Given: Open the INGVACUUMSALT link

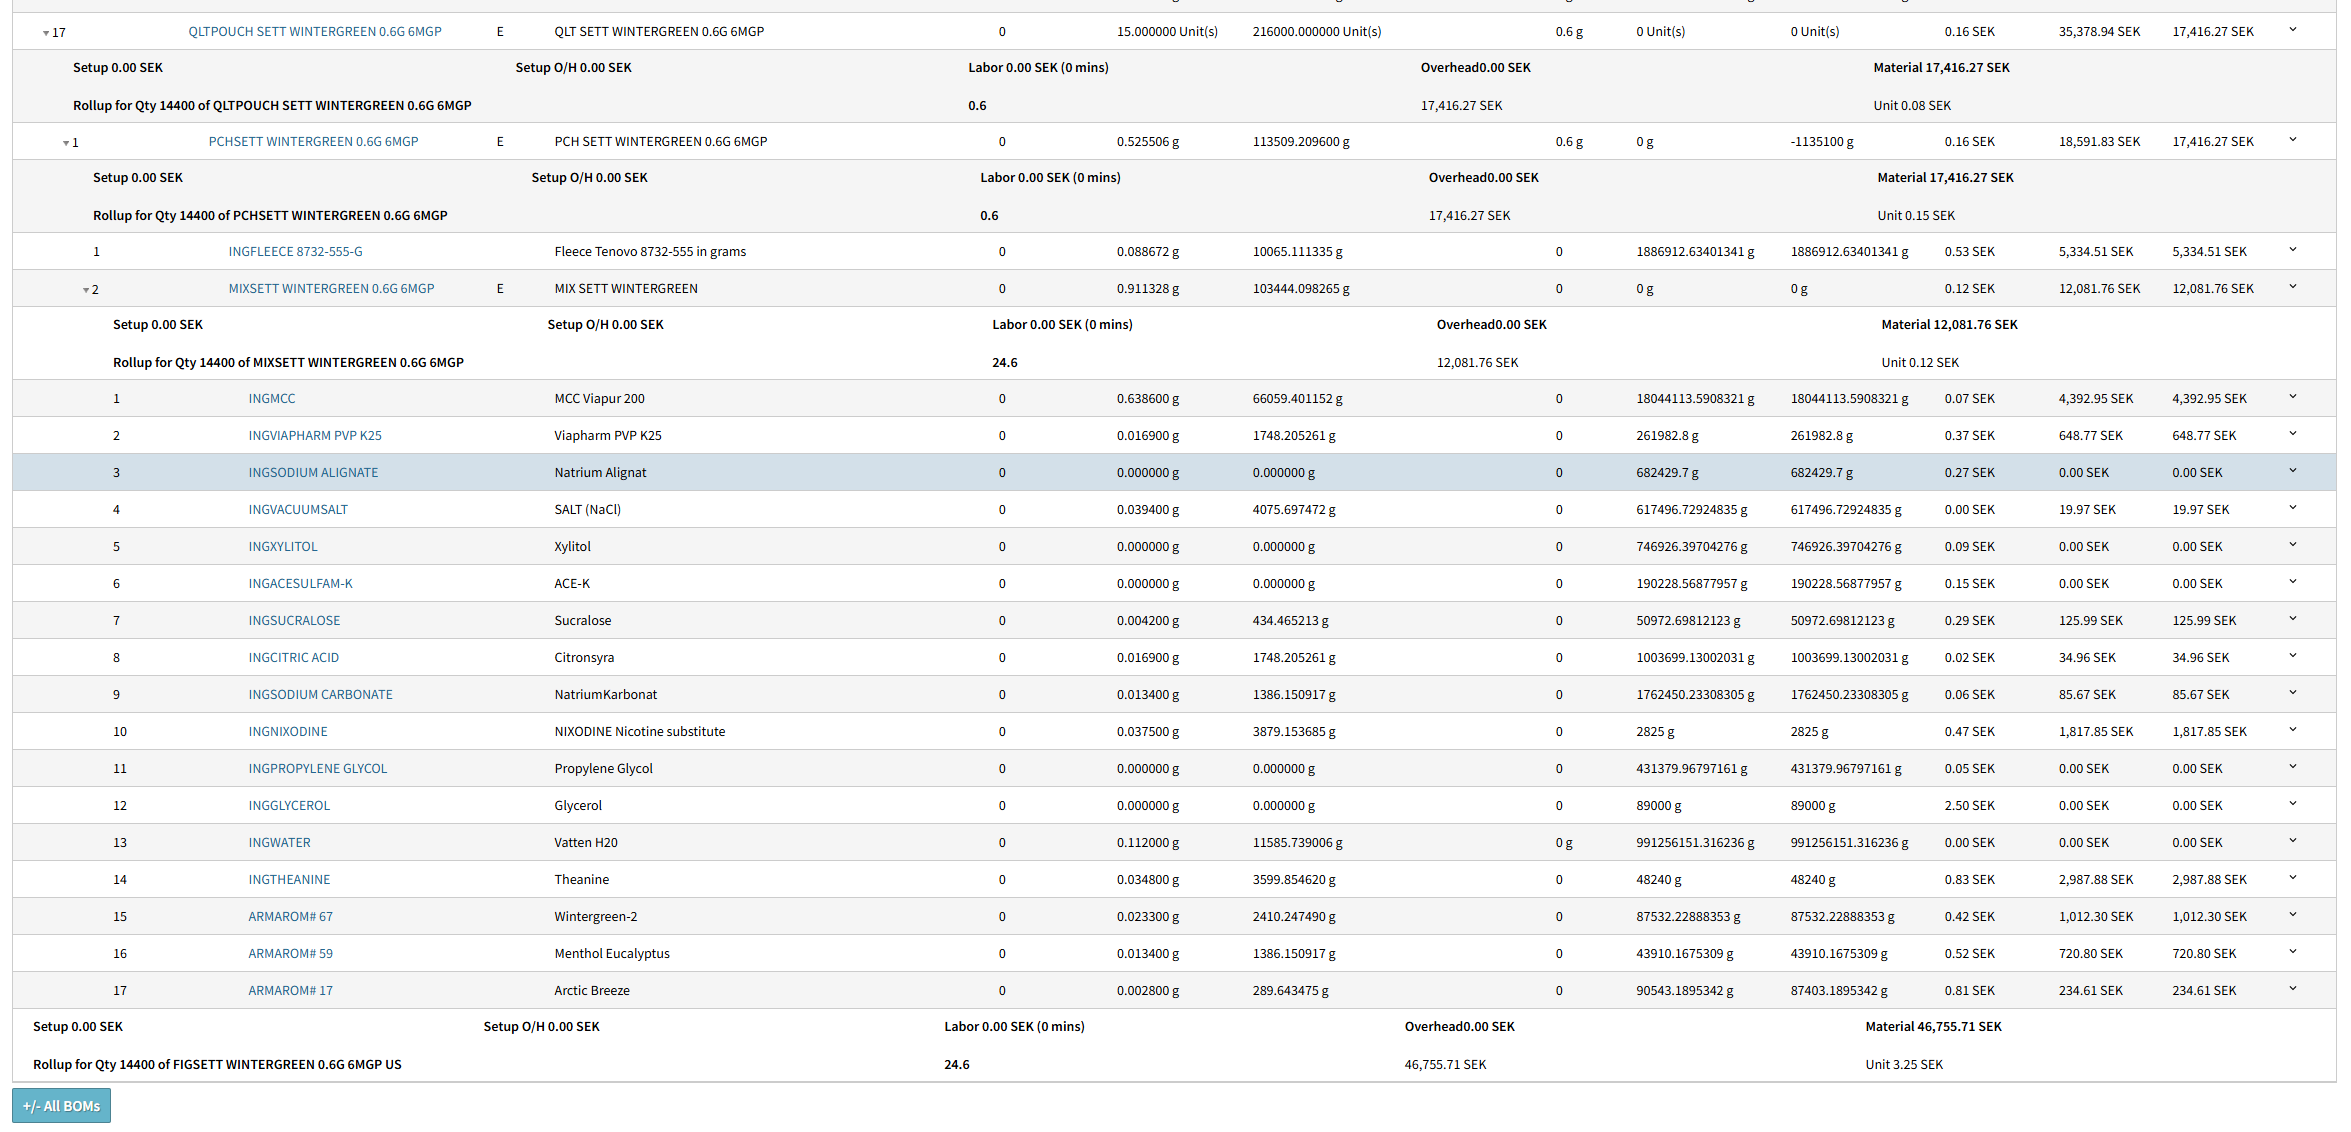Looking at the screenshot, I should click(x=298, y=510).
